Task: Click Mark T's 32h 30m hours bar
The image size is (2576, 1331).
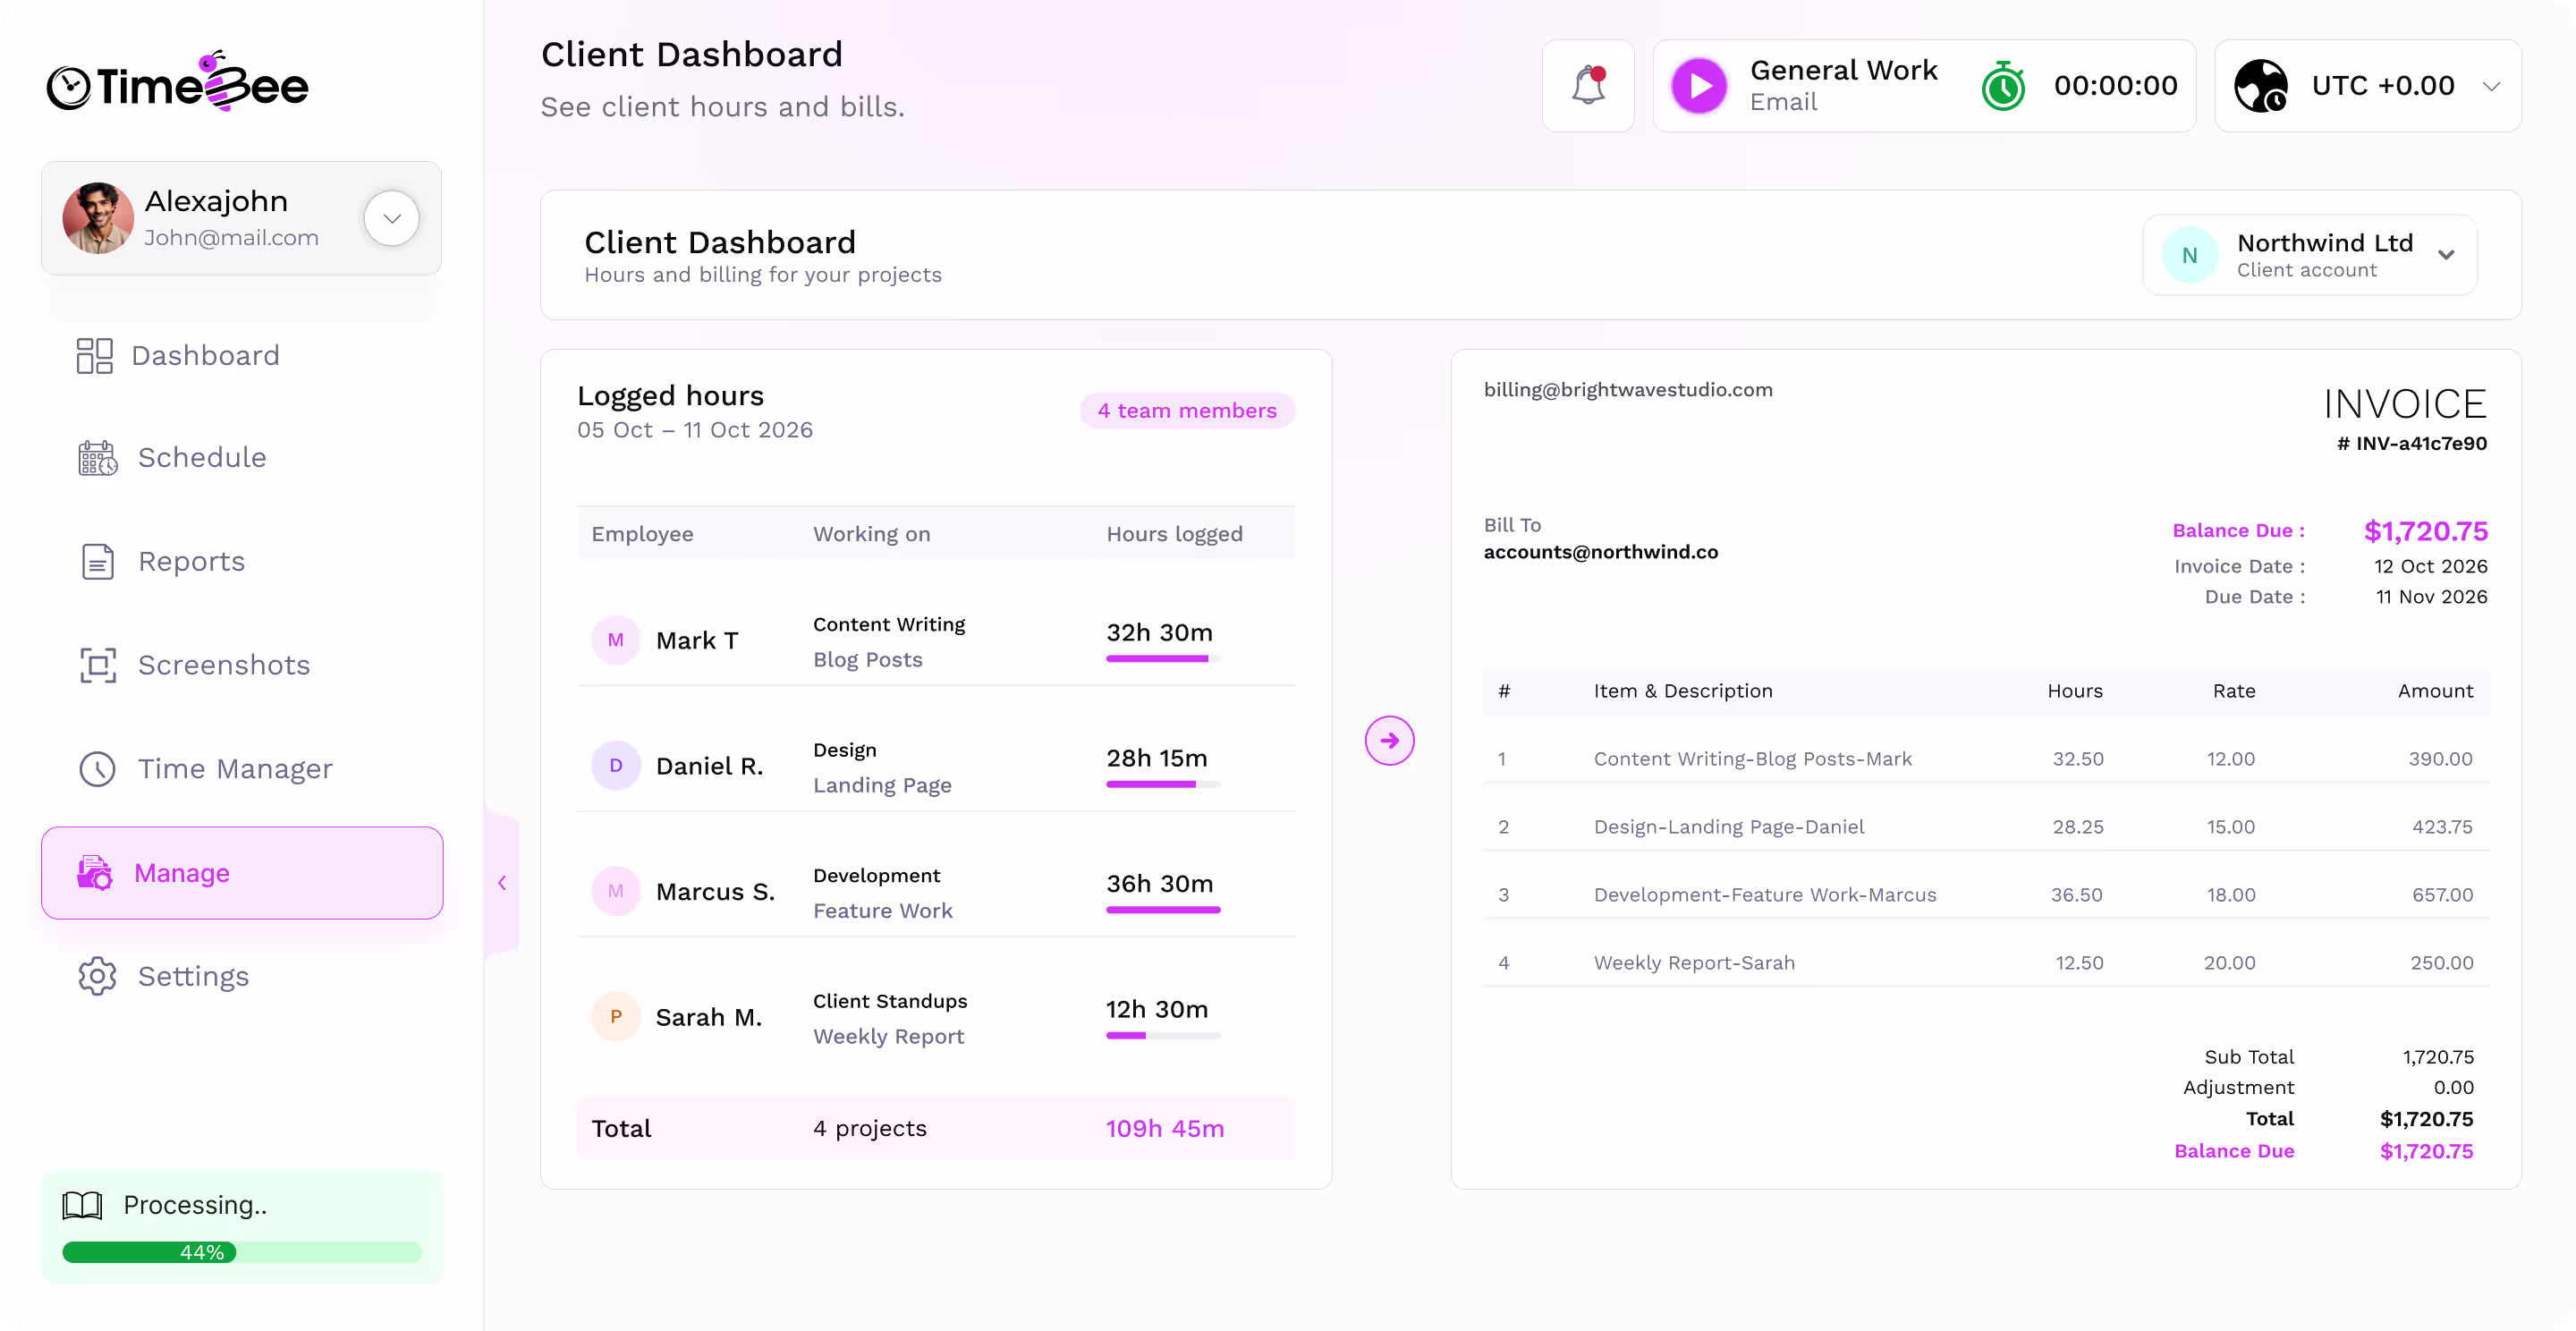Action: [x=1163, y=659]
